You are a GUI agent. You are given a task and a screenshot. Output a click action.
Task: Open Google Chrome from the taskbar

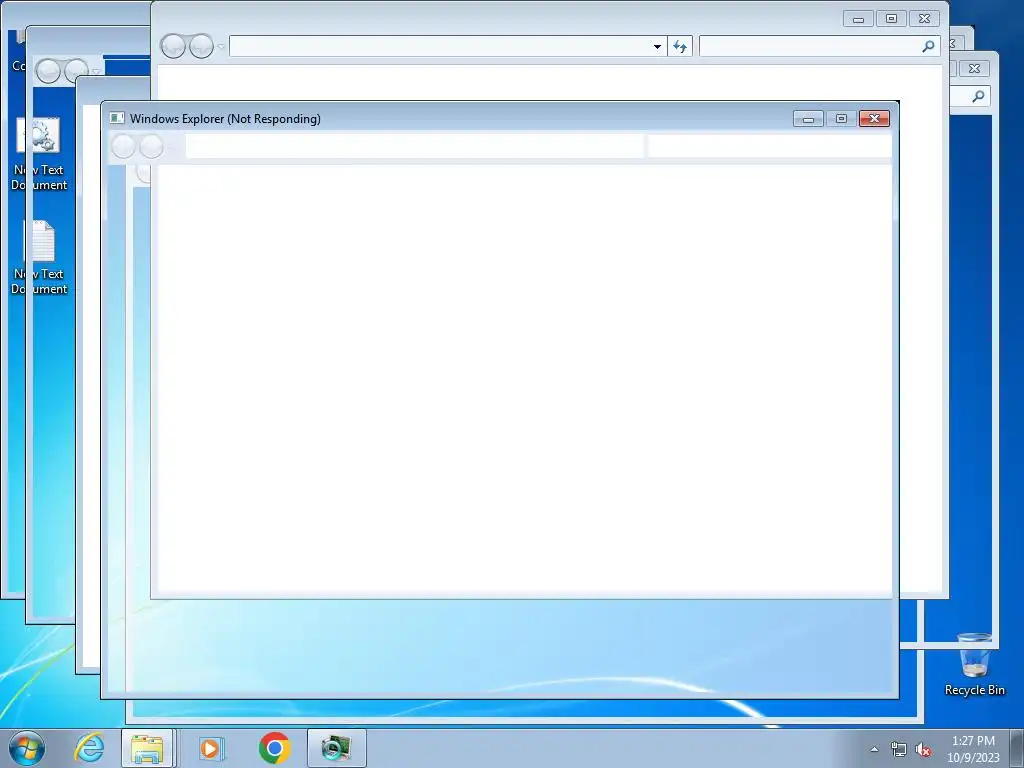[x=274, y=748]
